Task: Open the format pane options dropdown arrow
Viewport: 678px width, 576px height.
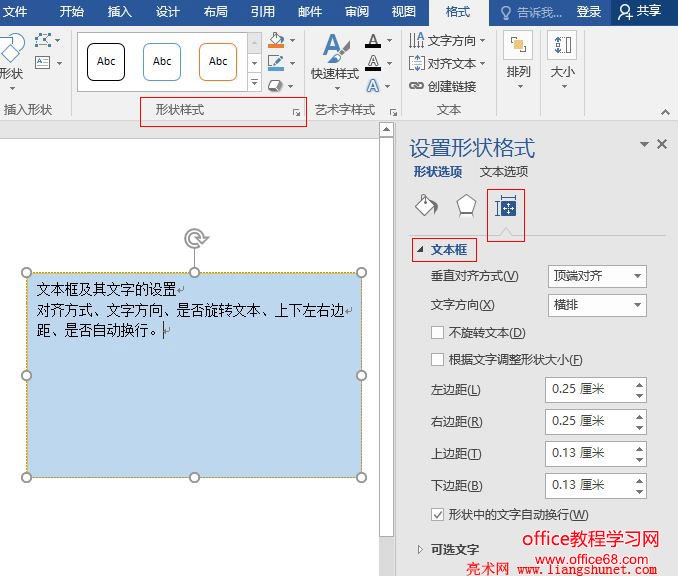Action: [644, 144]
